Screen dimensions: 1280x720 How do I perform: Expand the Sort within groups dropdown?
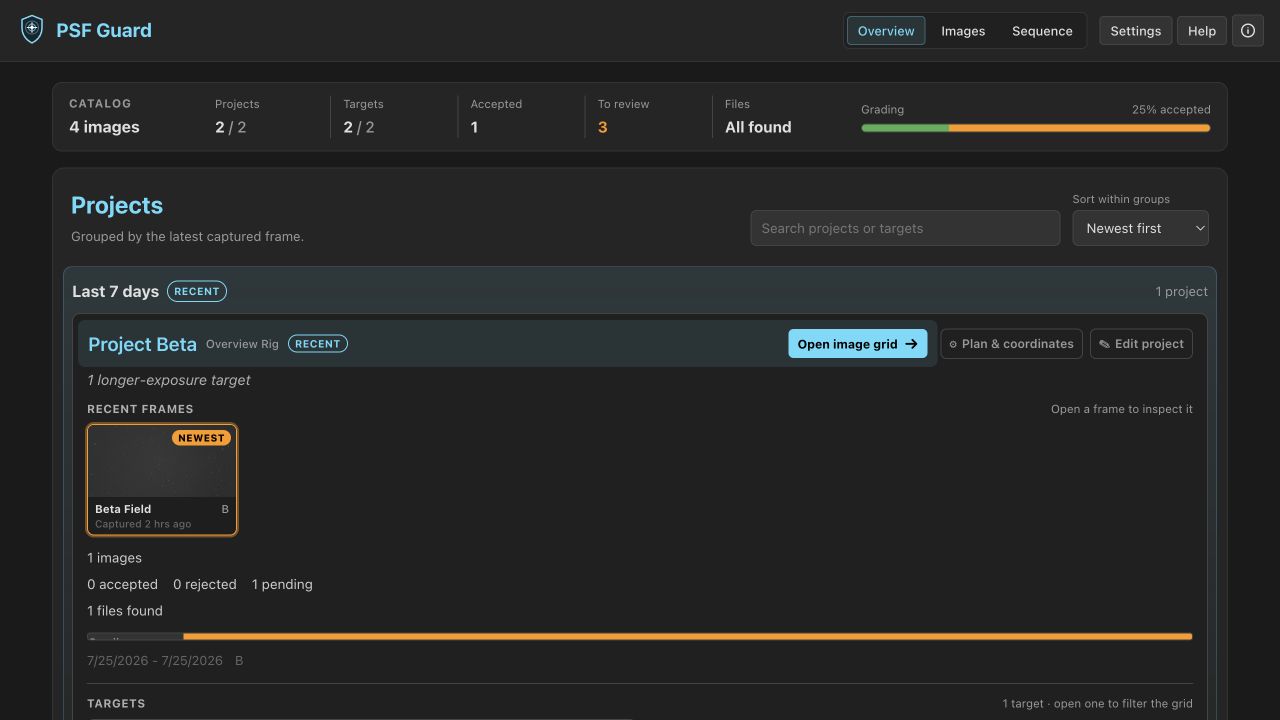[x=1141, y=228]
